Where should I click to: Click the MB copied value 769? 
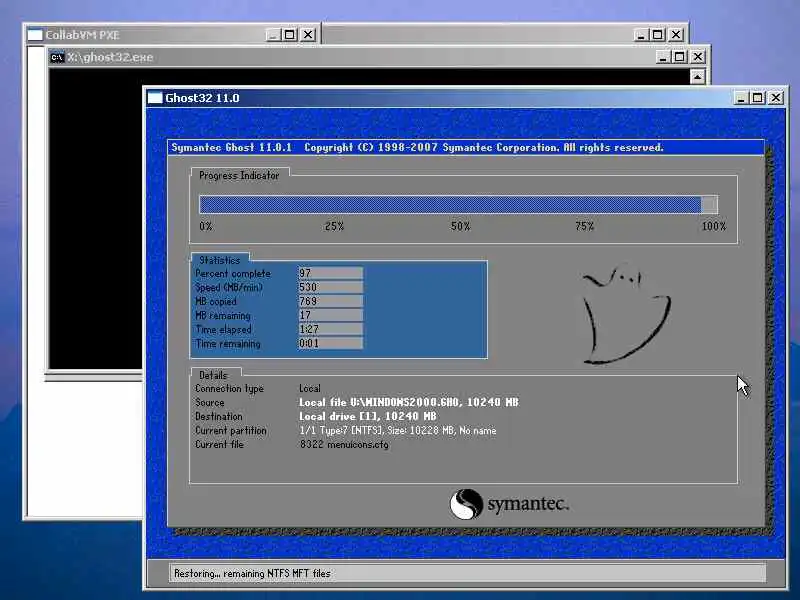[330, 301]
